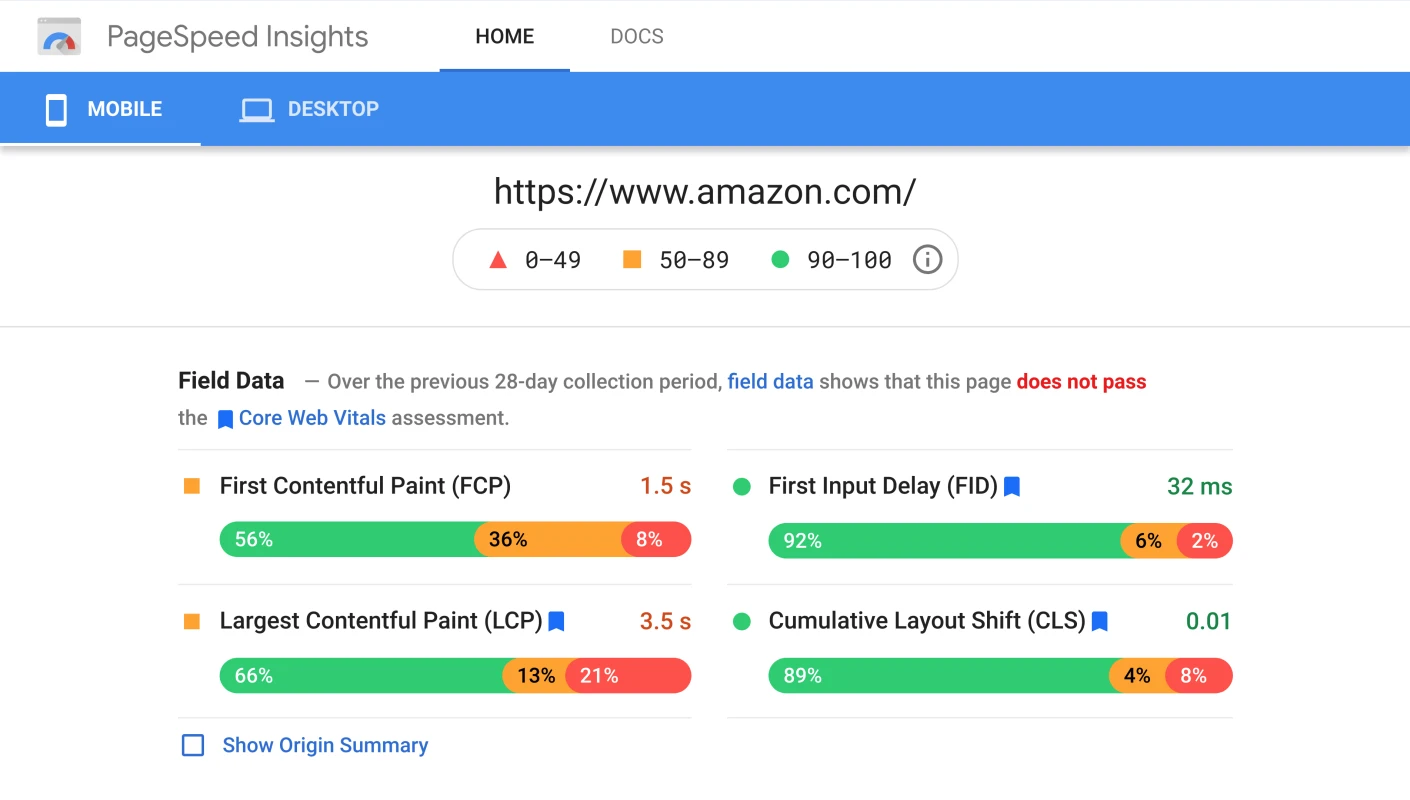This screenshot has height=800, width=1410.
Task: Click the green circle beside First Input Delay
Action: pyautogui.click(x=741, y=486)
